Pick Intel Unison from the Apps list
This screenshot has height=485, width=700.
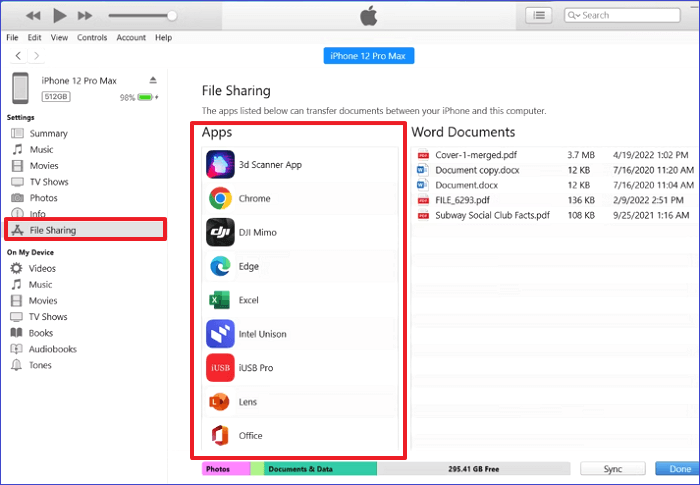262,334
